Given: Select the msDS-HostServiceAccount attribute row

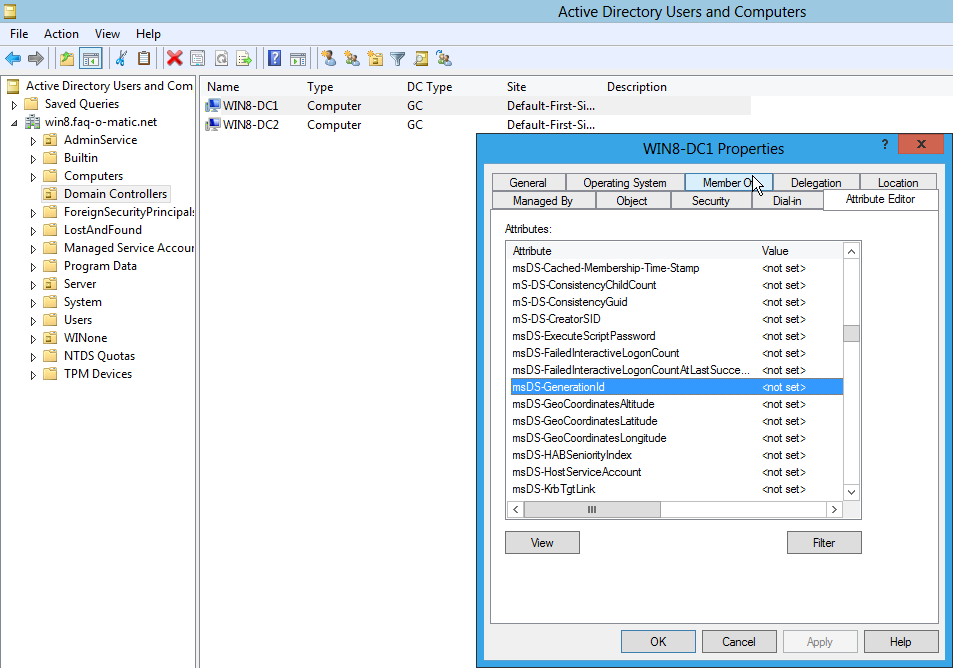Looking at the screenshot, I should [x=676, y=472].
